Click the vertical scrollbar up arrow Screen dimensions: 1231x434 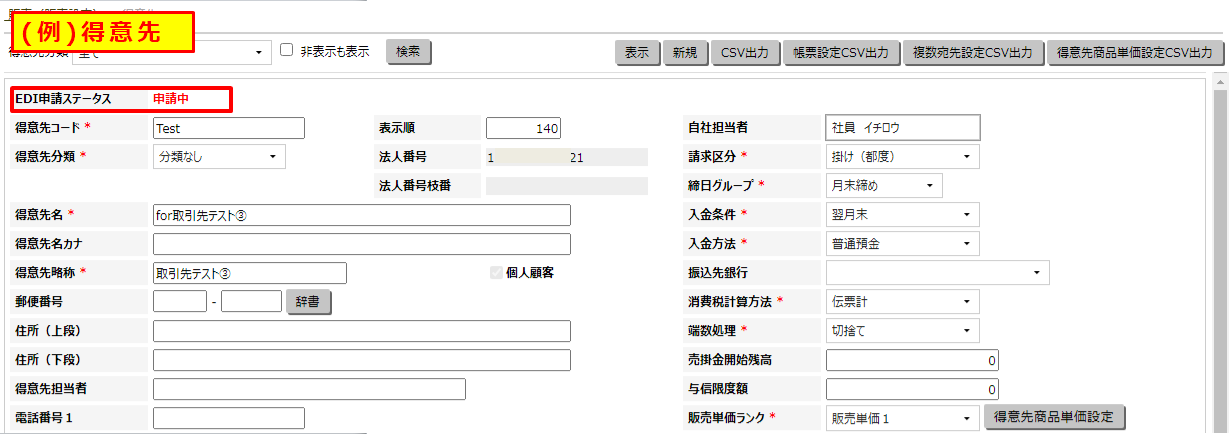coord(1219,80)
